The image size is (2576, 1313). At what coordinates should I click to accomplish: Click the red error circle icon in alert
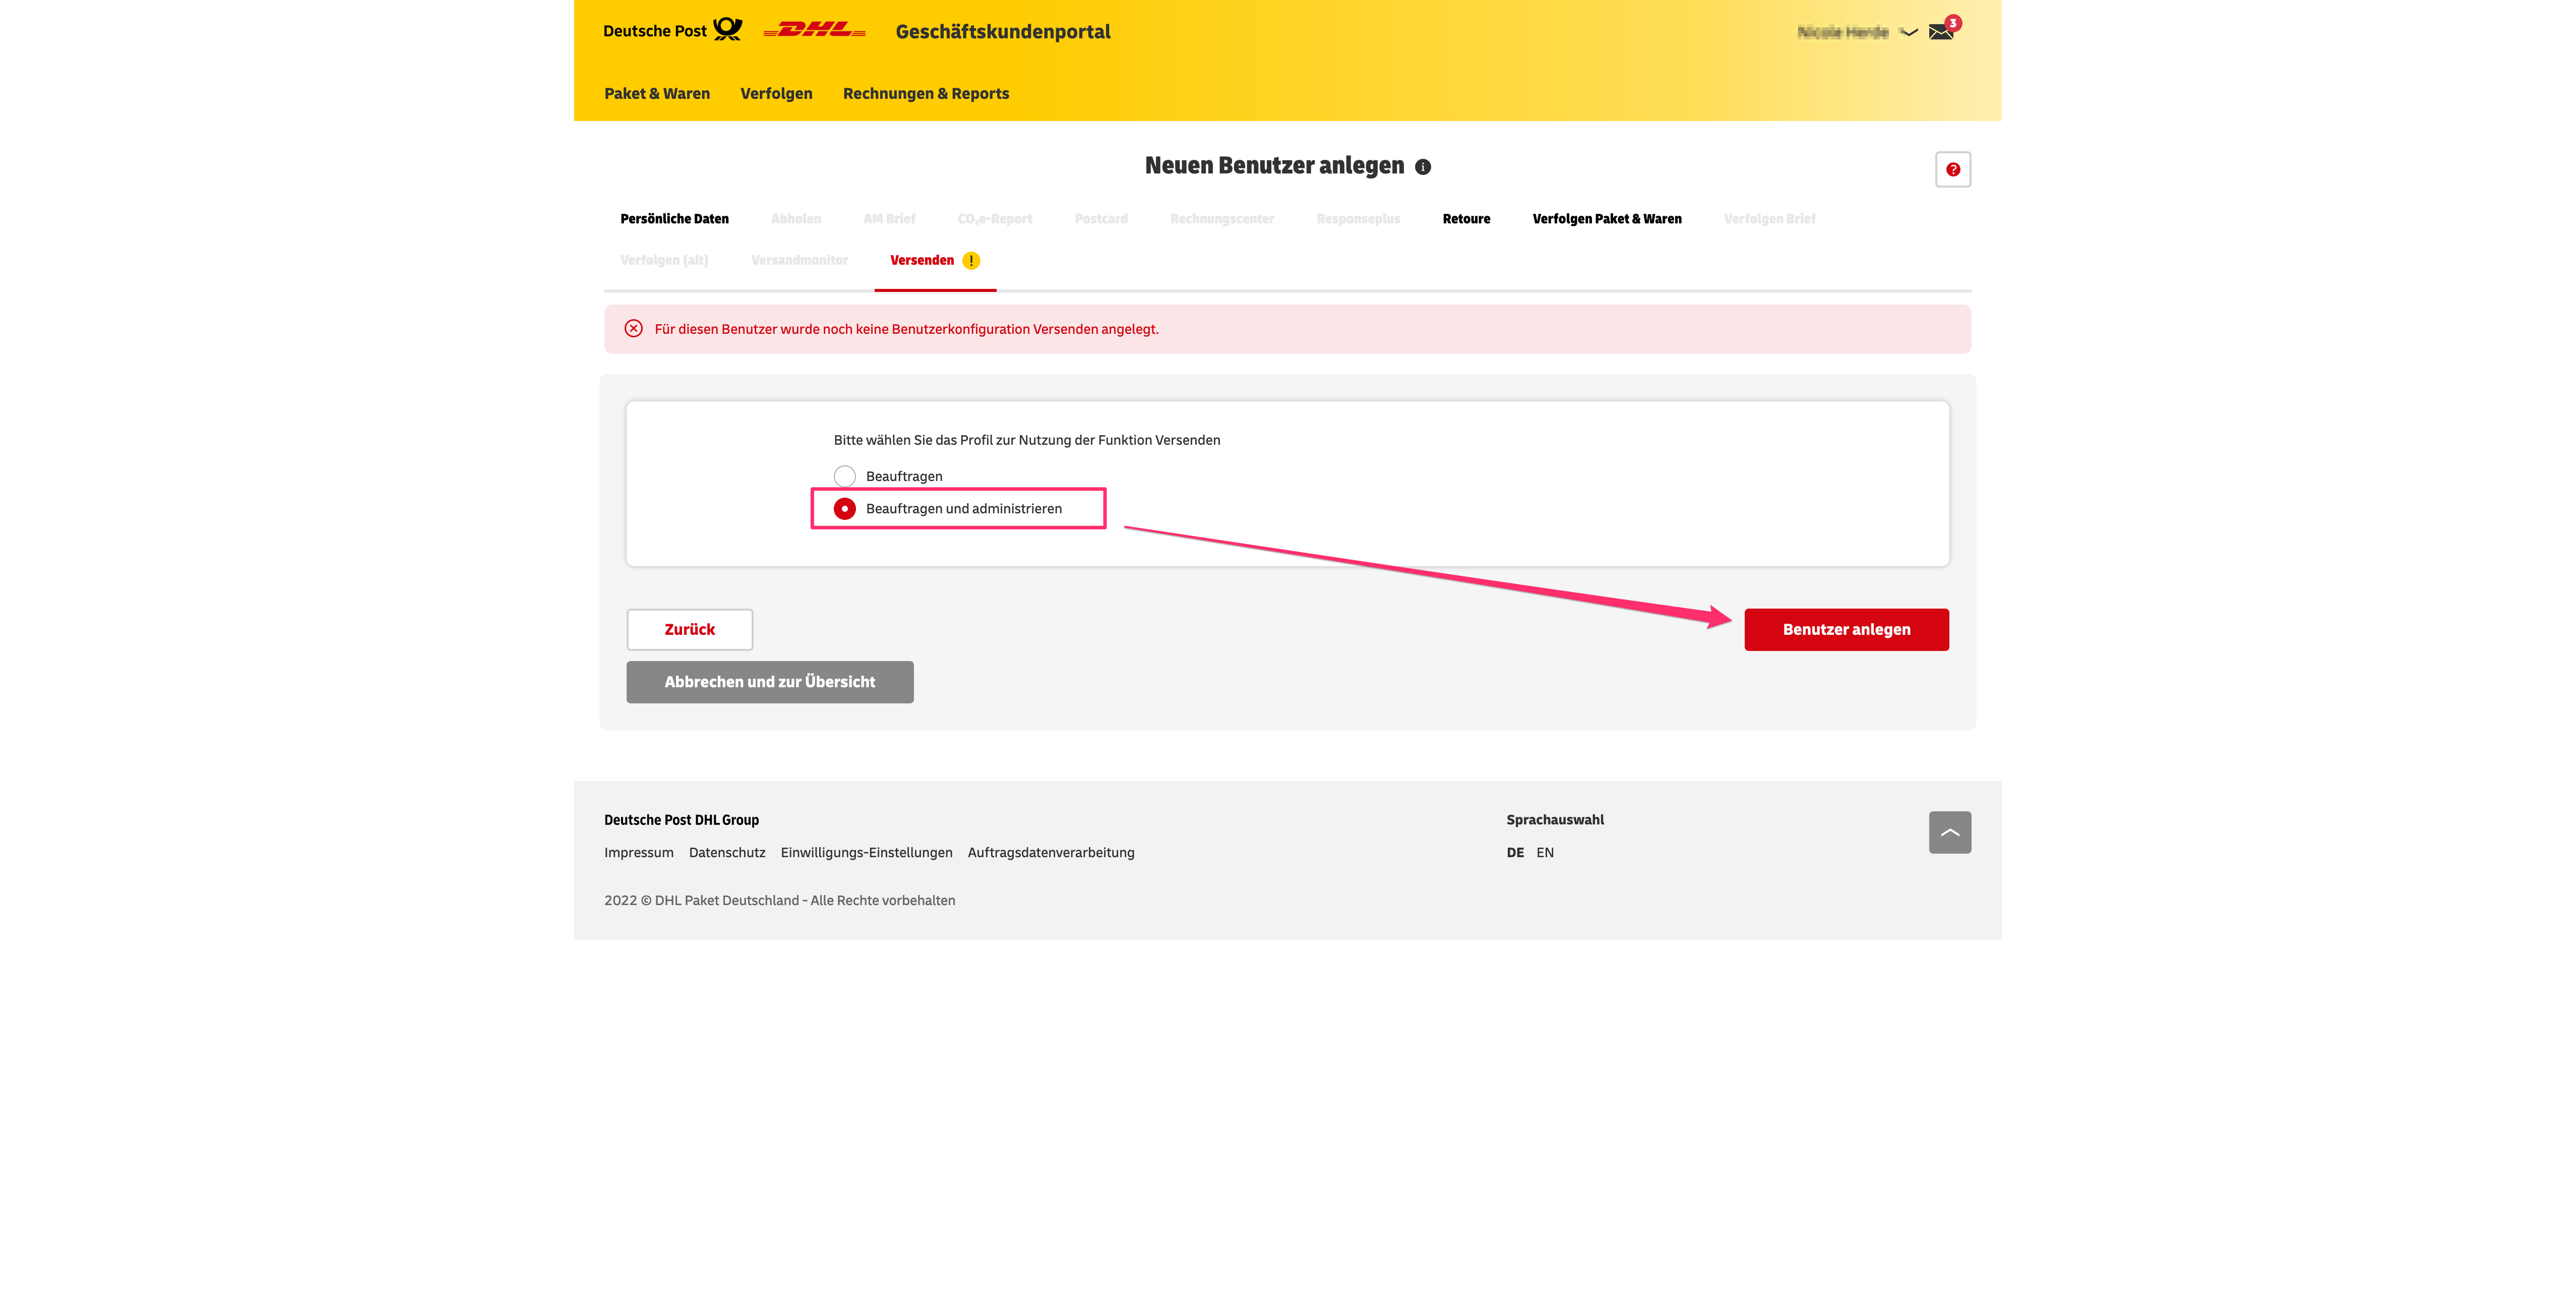click(633, 329)
